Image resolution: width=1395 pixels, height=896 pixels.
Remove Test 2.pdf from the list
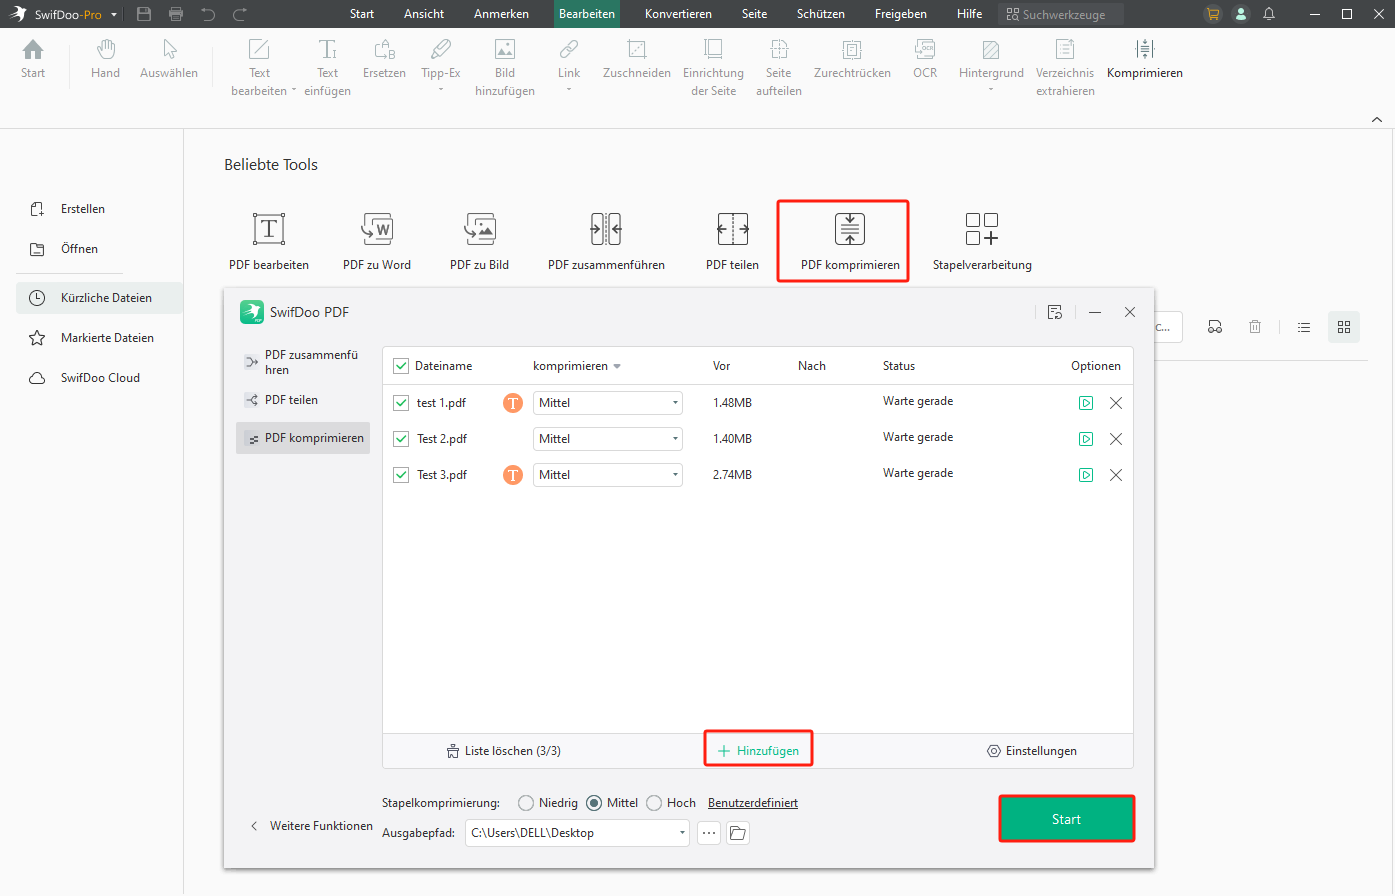coord(1116,439)
